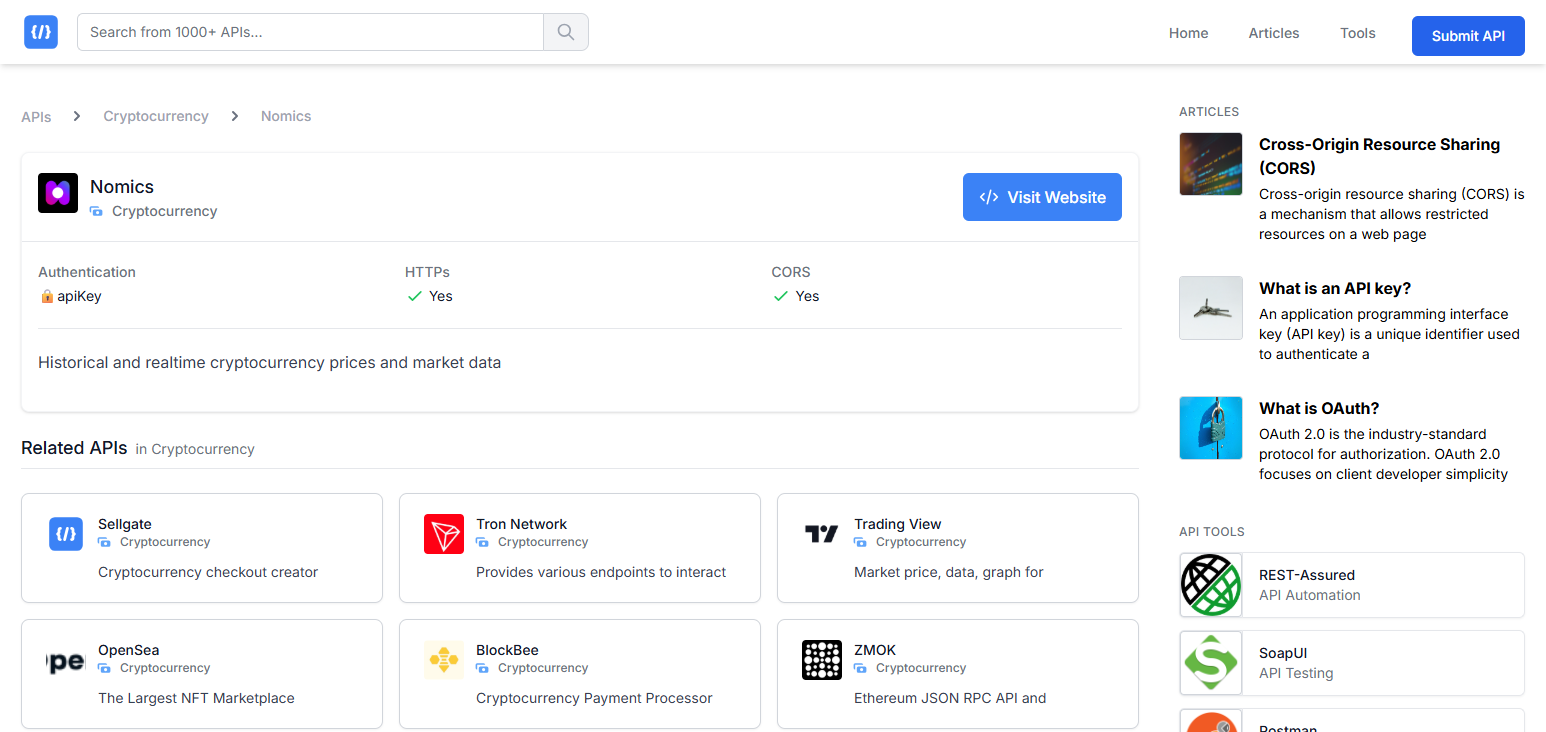
Task: Click the 'Cryptocurrency checkout creator' description
Action: pos(208,572)
